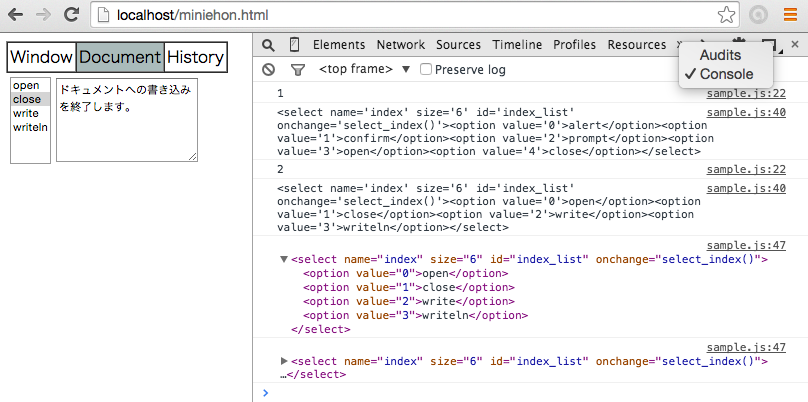Click the option value="1" close node
The width and height of the screenshot is (808, 402).
[x=409, y=287]
